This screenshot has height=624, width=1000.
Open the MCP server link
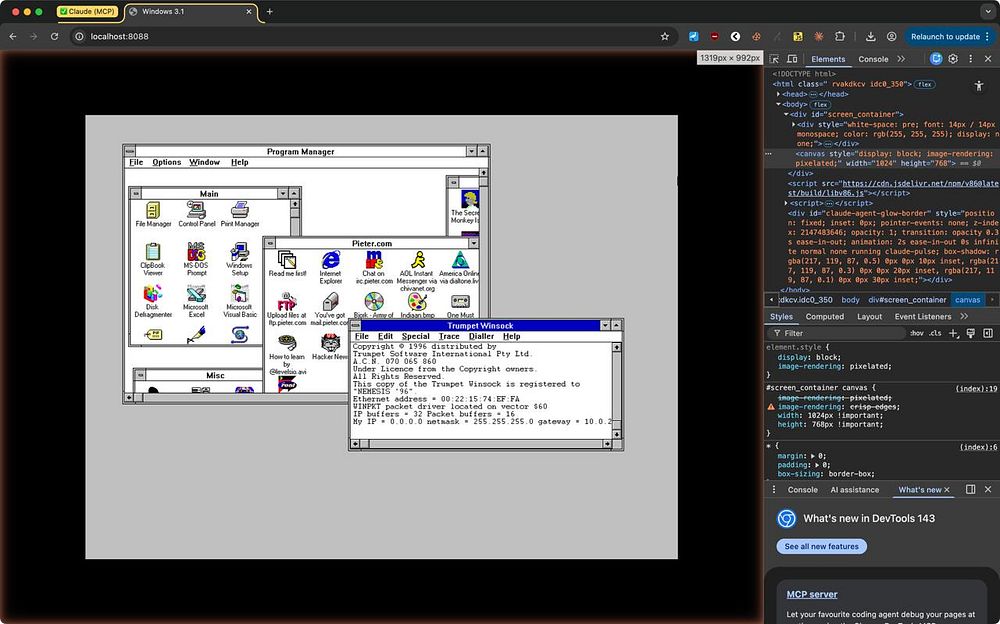[811, 594]
